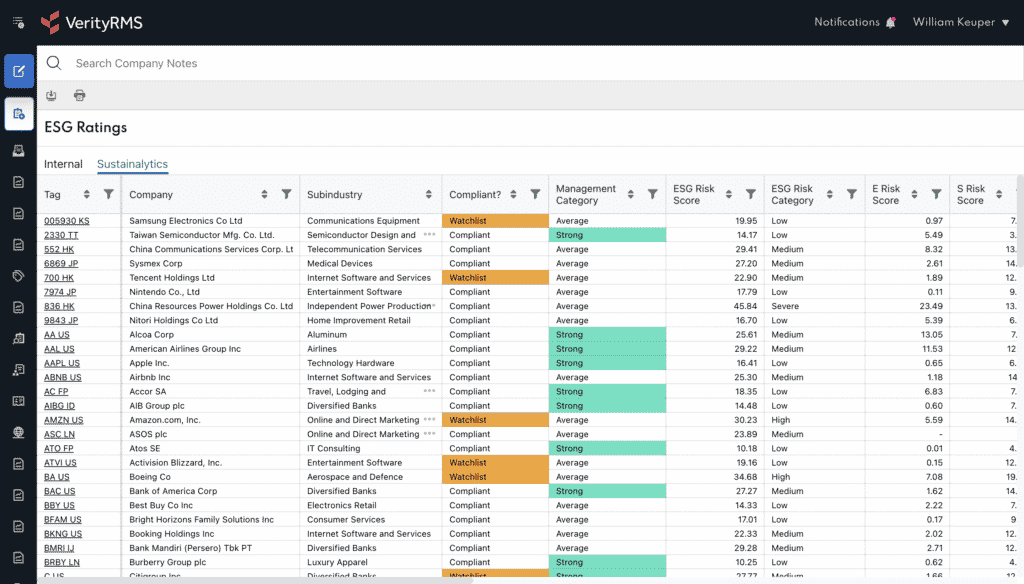Click the search magnifier icon
Viewport: 1024px width, 584px height.
click(x=54, y=63)
